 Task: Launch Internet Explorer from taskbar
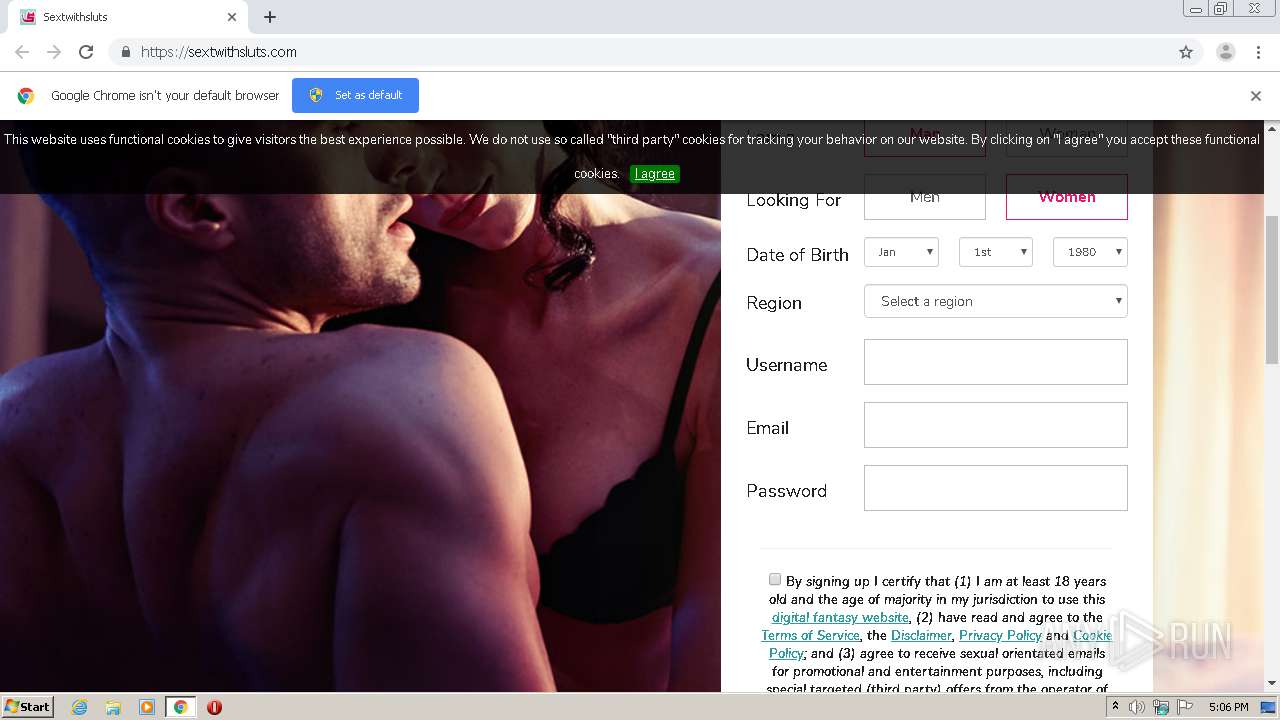tap(79, 707)
